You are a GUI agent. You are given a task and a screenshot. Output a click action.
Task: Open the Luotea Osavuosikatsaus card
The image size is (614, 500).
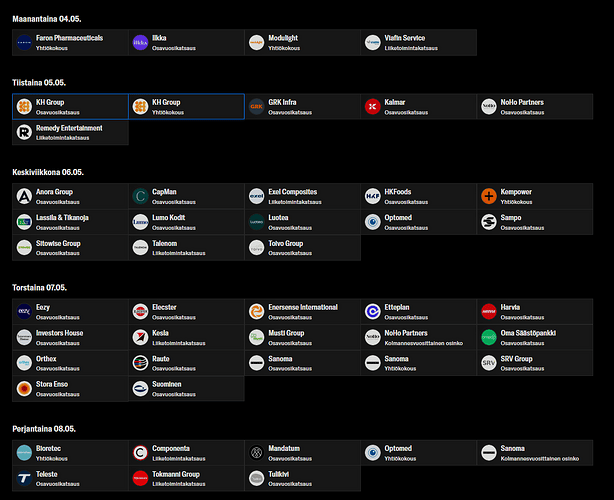(x=302, y=222)
